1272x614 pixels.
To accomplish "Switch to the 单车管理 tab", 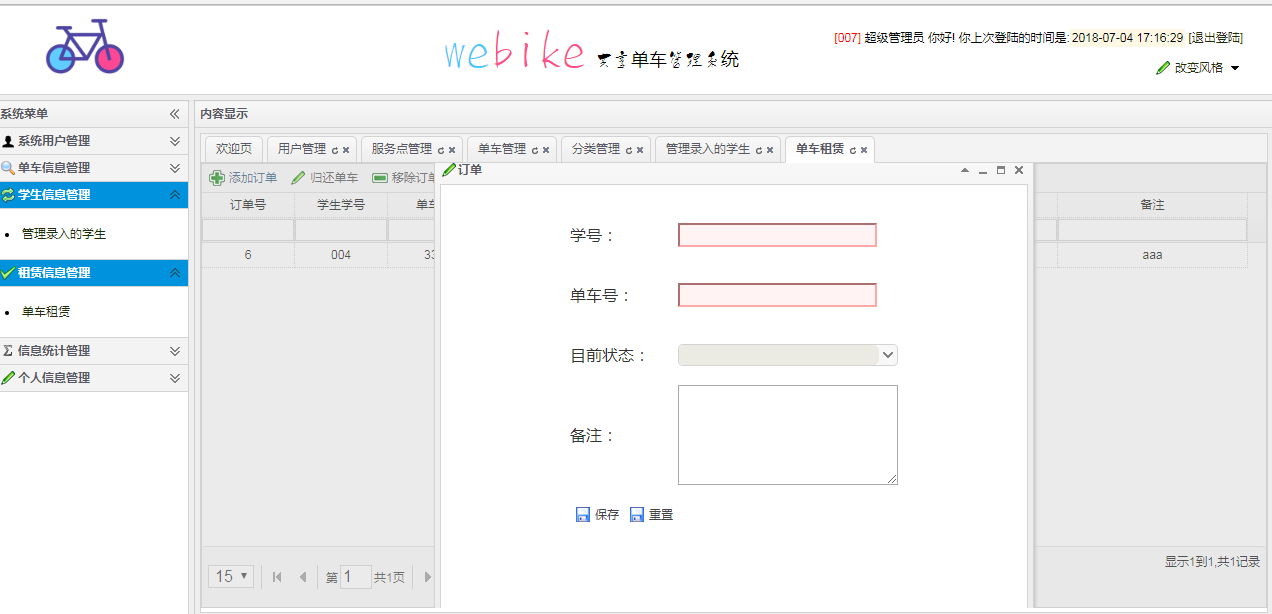I will coord(502,149).
